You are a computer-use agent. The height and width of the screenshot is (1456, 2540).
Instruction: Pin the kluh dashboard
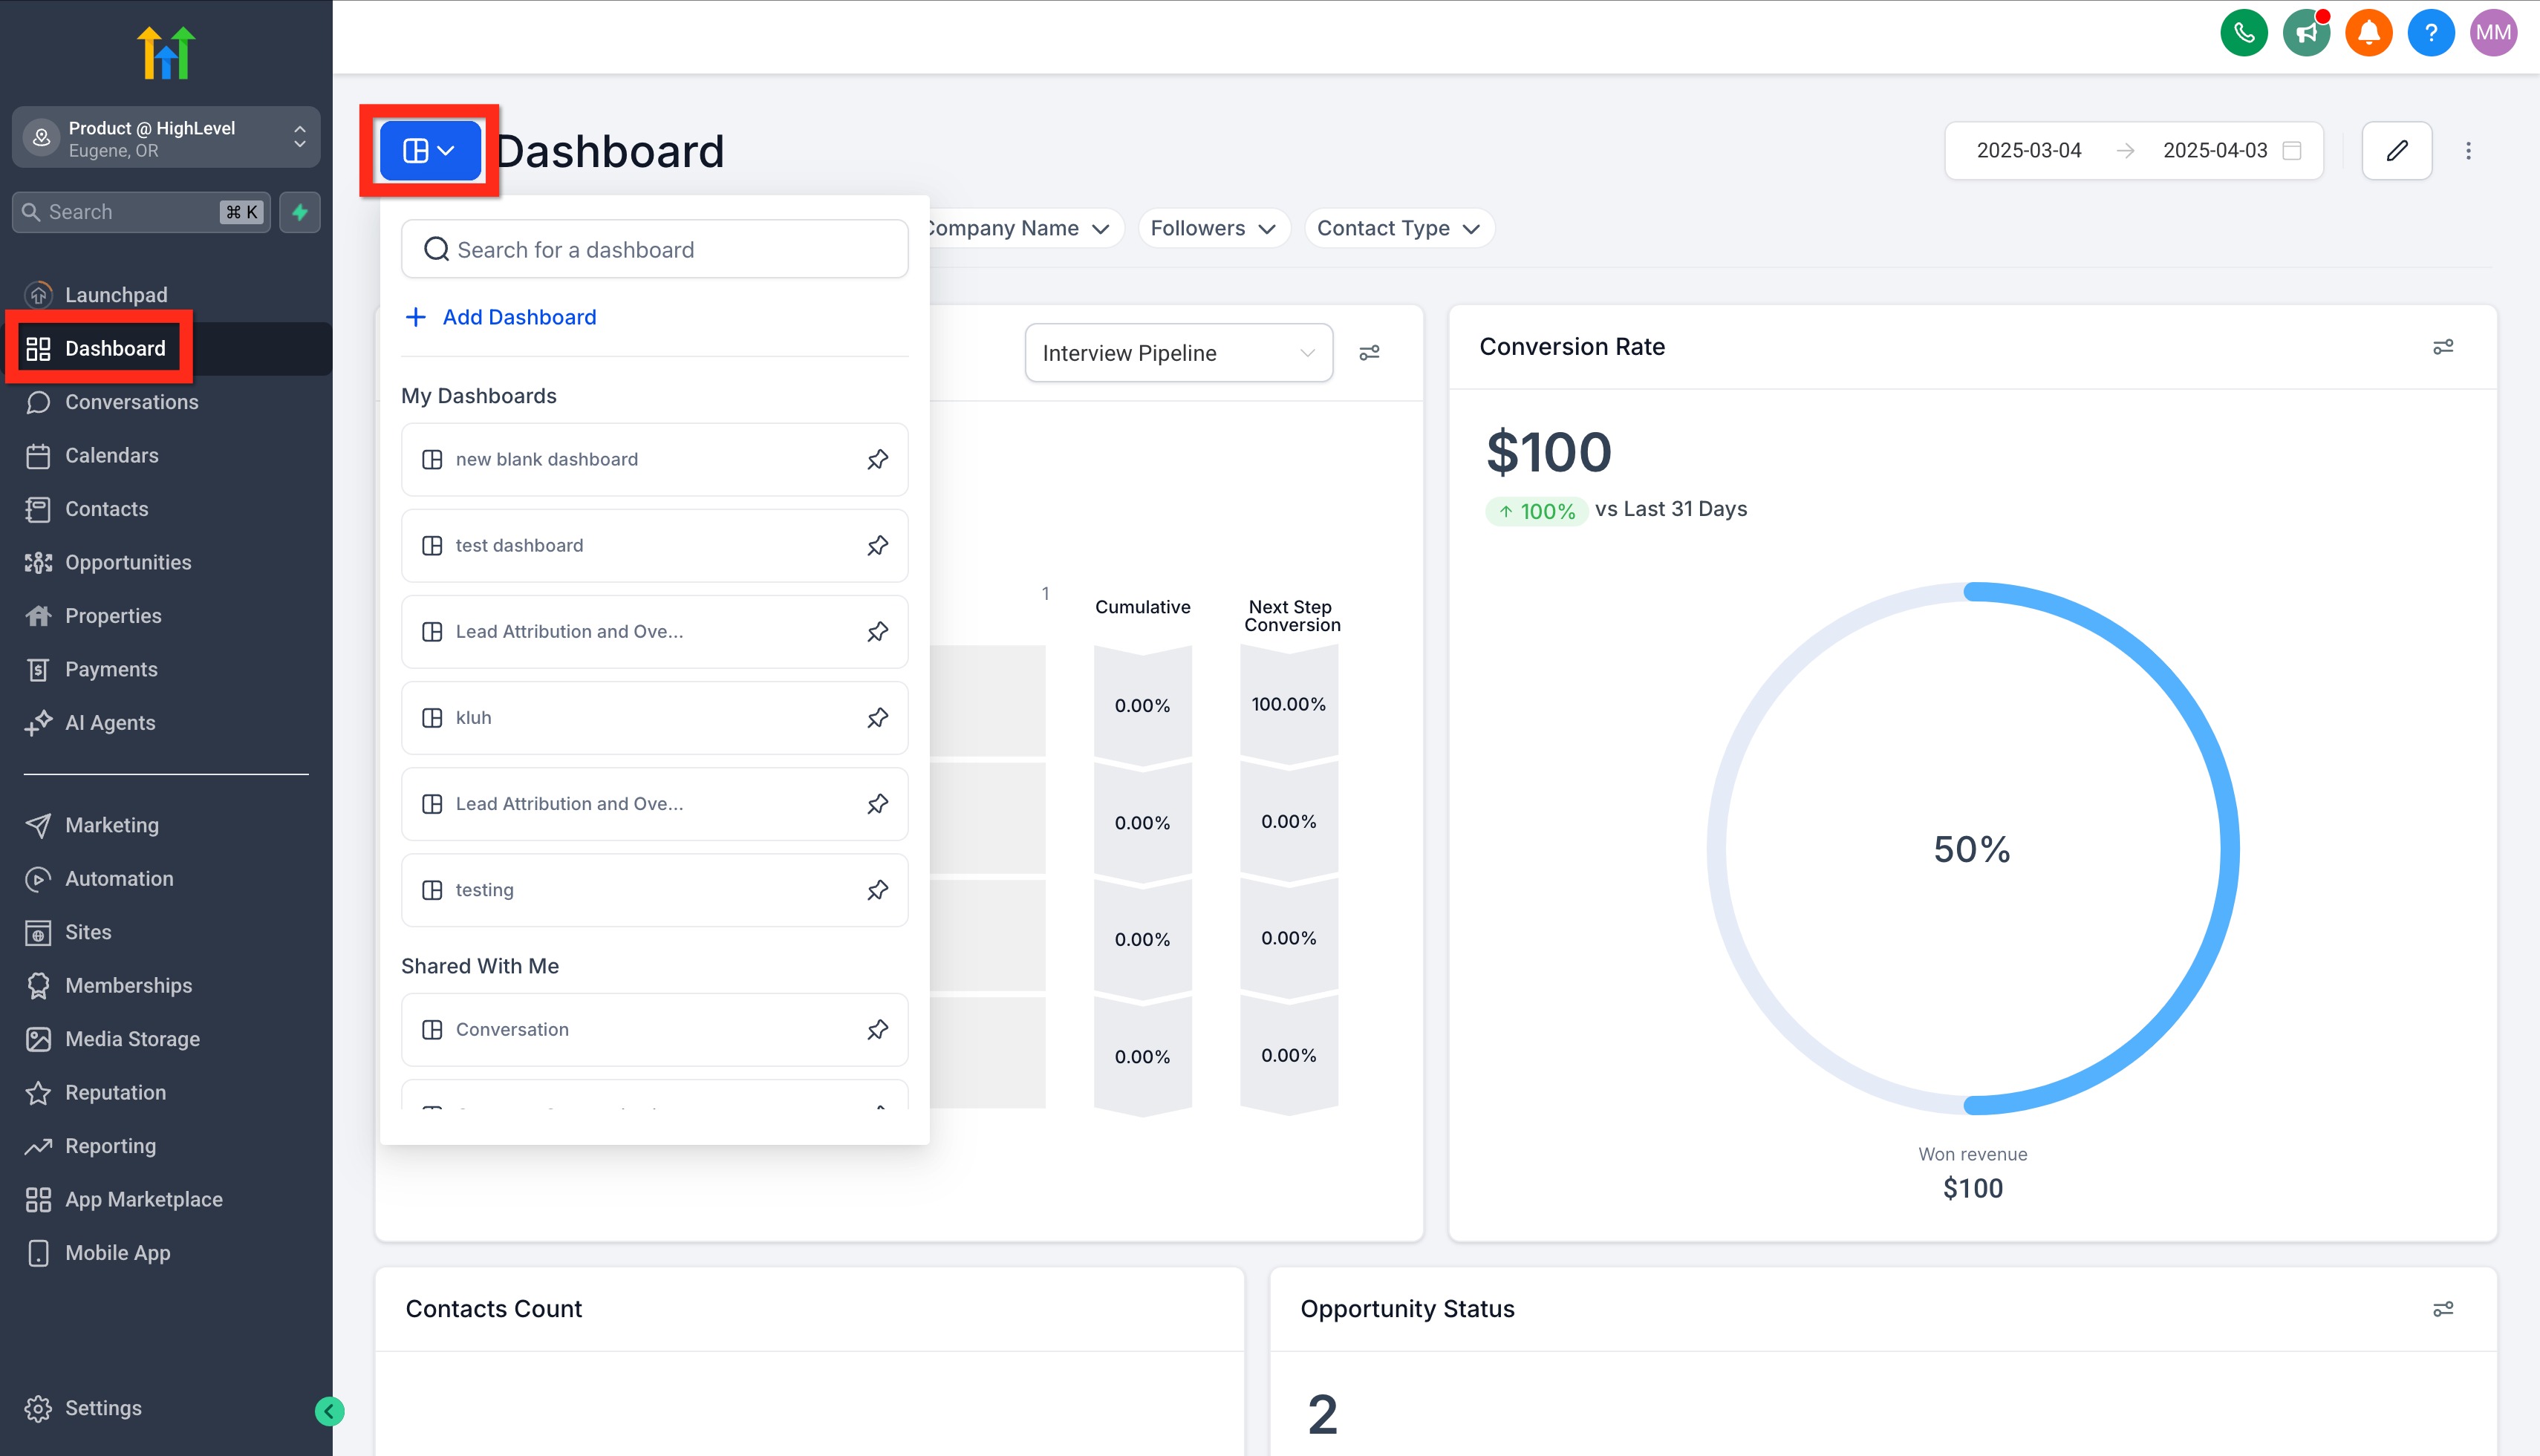point(877,718)
